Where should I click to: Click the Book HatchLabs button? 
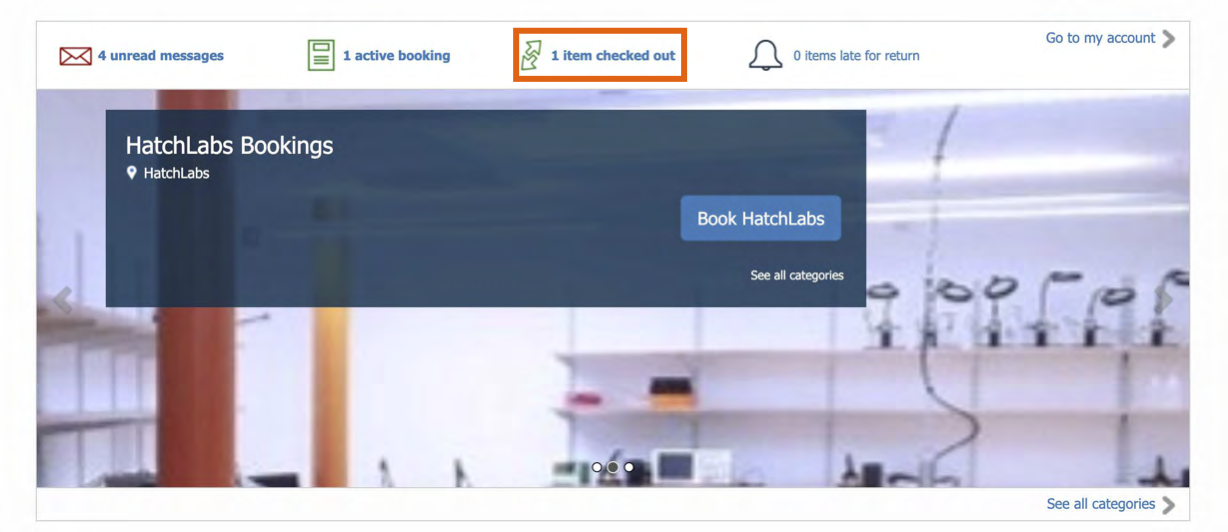coord(761,218)
